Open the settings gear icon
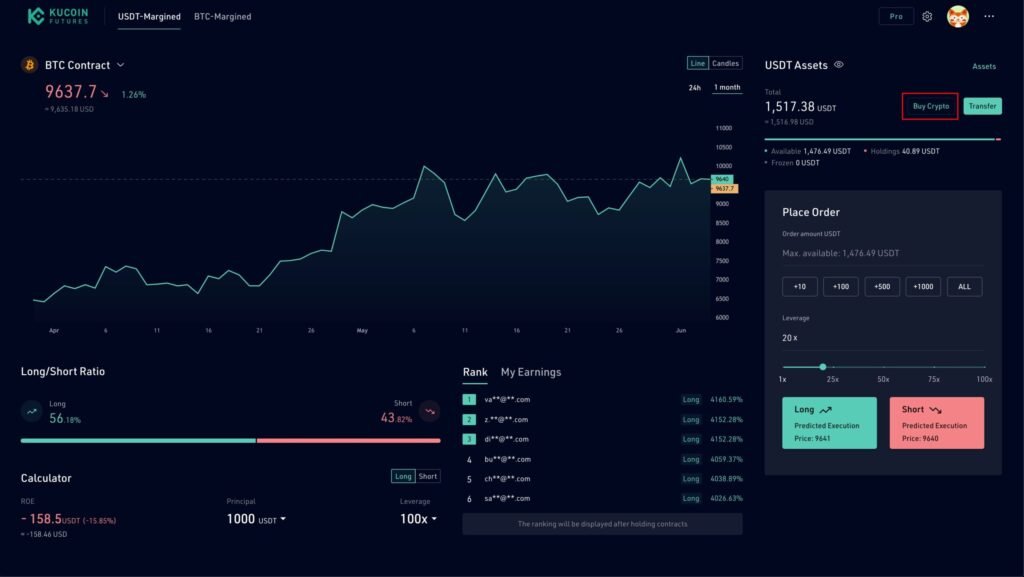 pos(928,16)
